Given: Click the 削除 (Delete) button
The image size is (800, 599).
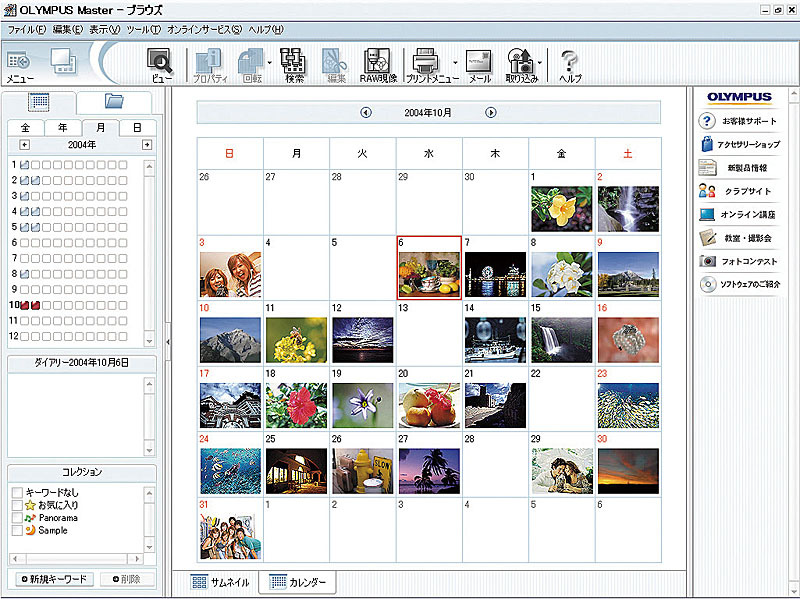Looking at the screenshot, I should (x=127, y=579).
